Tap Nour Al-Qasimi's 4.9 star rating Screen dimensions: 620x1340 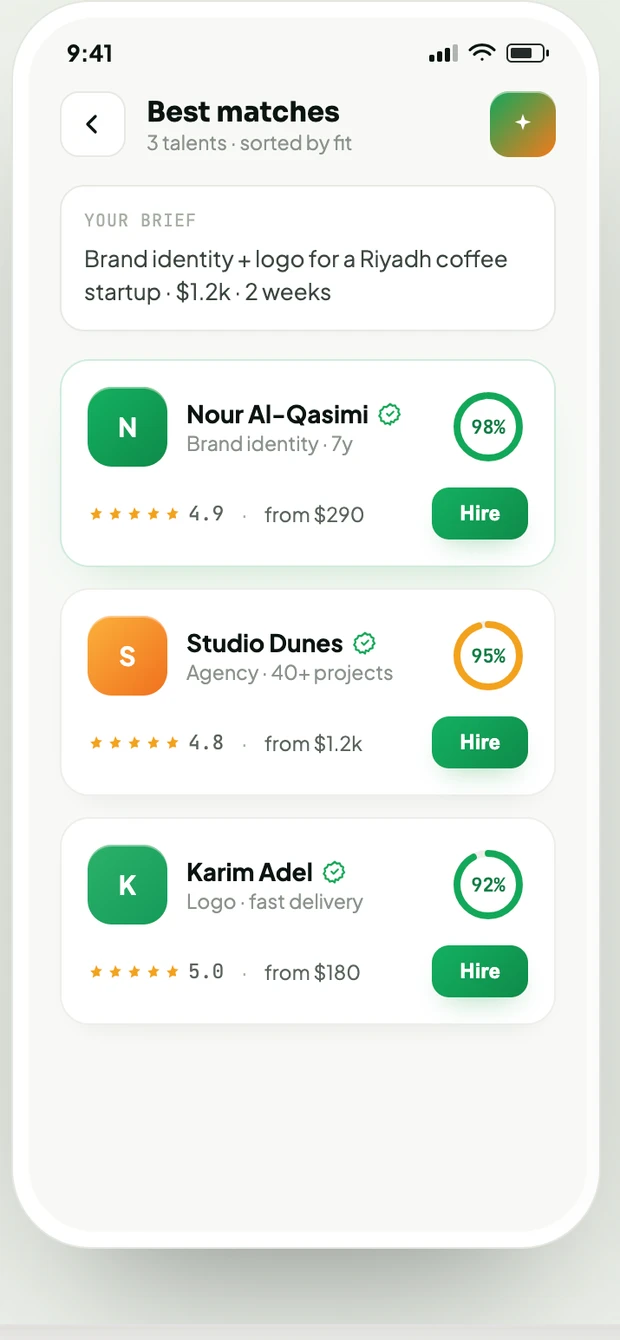click(x=157, y=514)
